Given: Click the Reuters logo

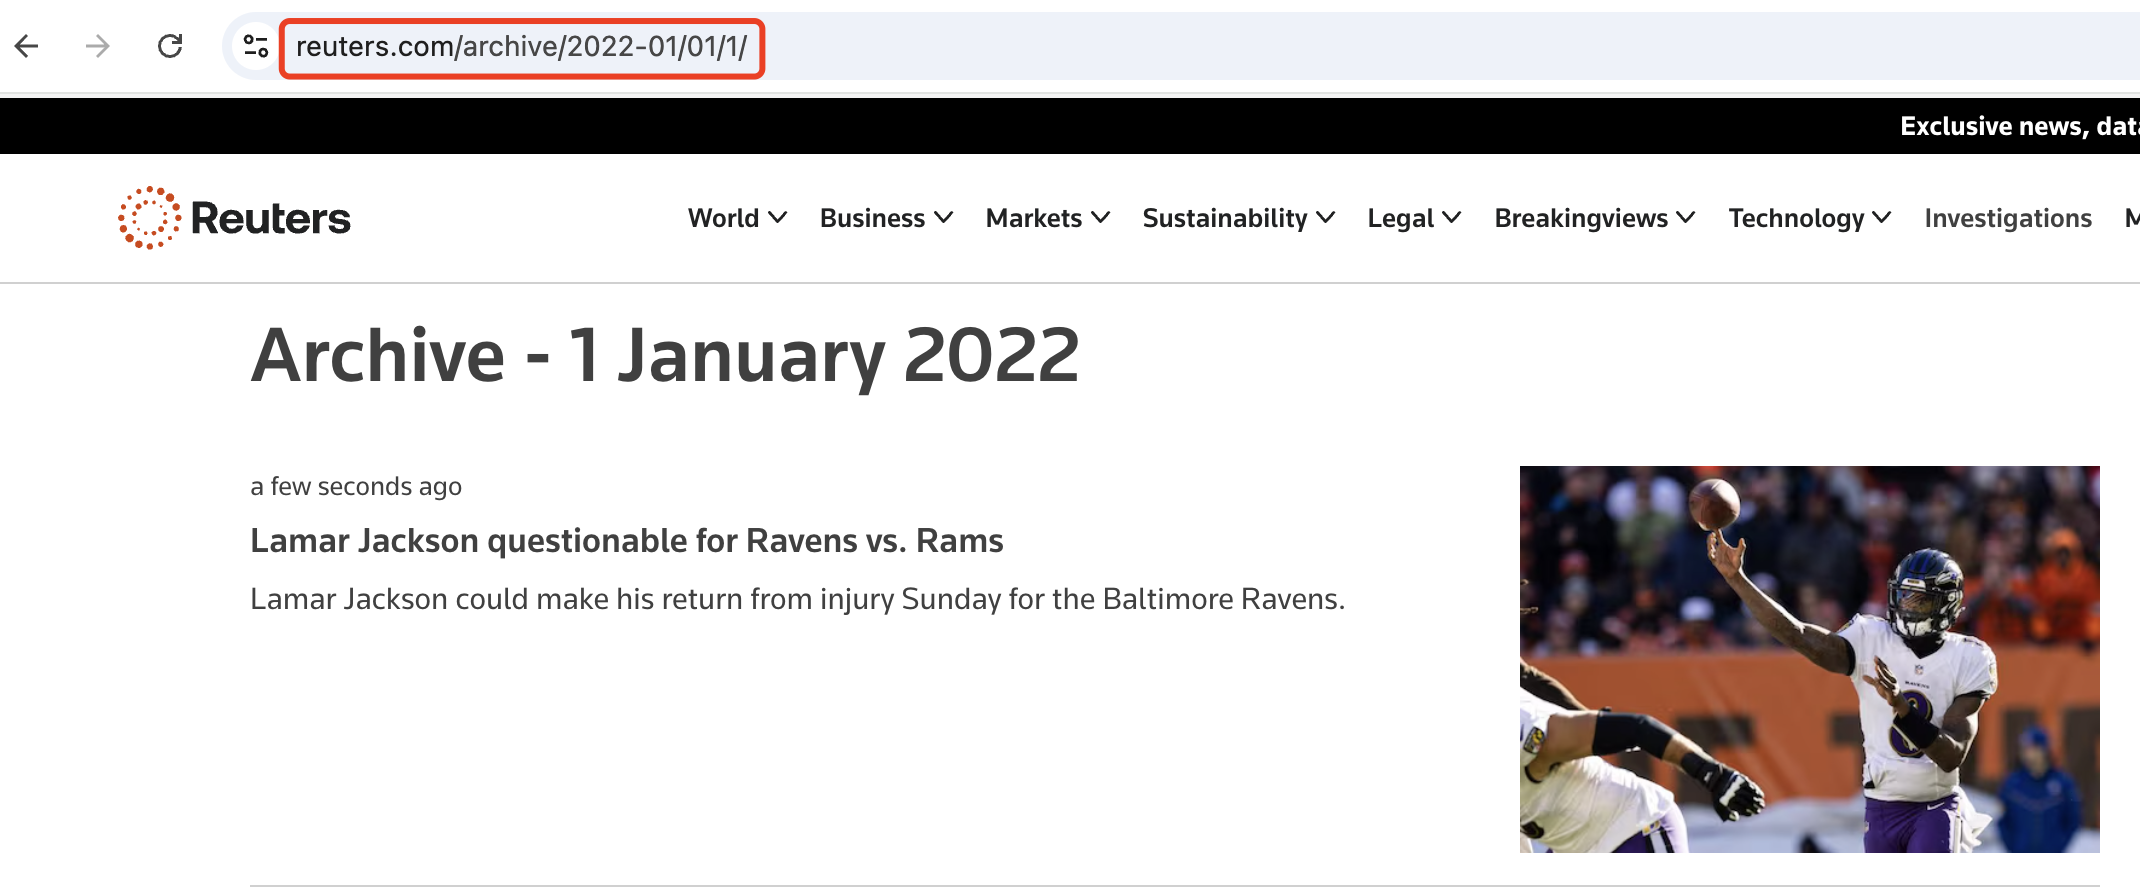Looking at the screenshot, I should (235, 218).
